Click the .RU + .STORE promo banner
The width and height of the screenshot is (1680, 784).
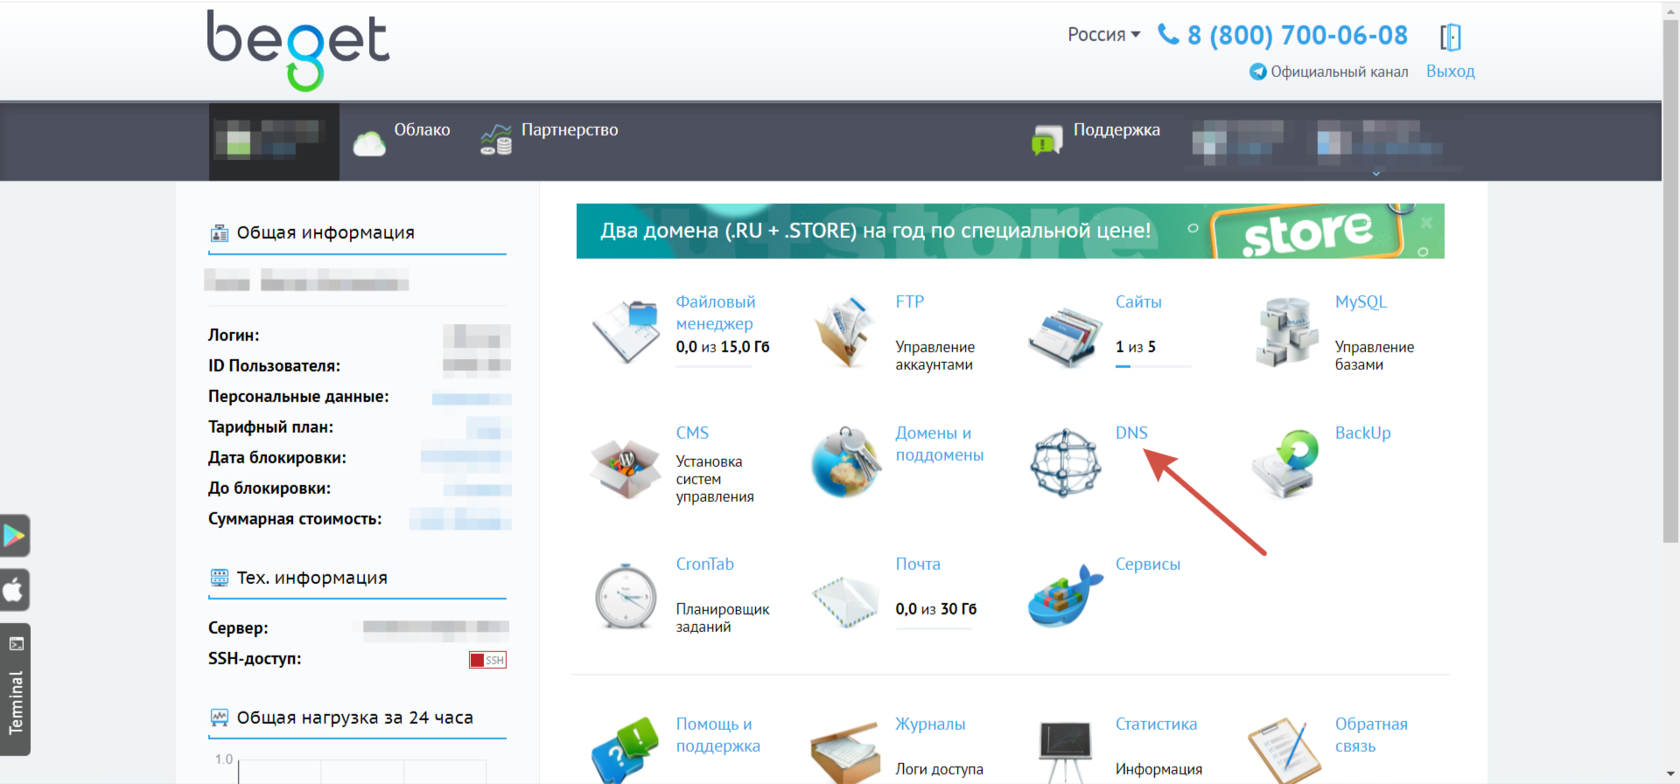click(x=1010, y=231)
